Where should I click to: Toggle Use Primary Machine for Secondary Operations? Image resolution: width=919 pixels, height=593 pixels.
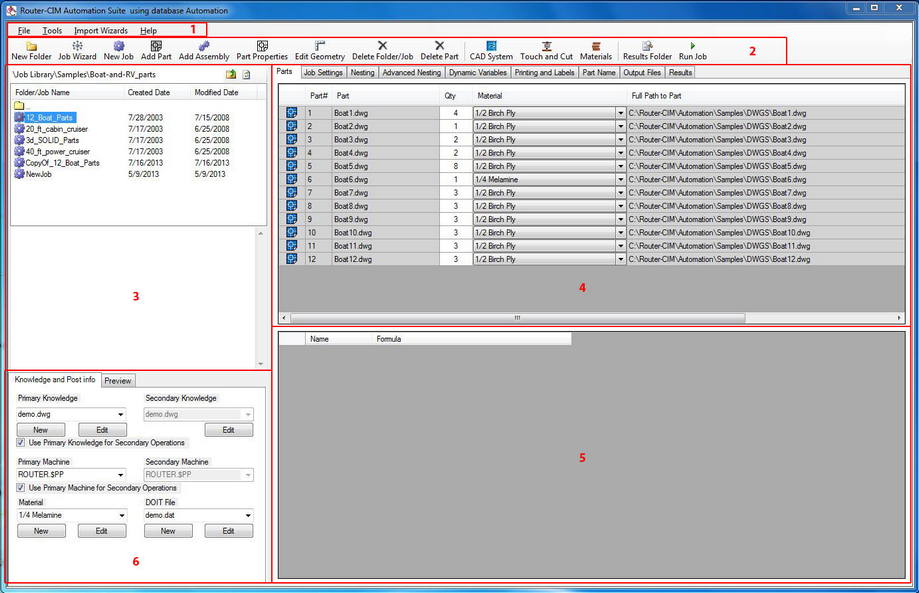(x=21, y=488)
